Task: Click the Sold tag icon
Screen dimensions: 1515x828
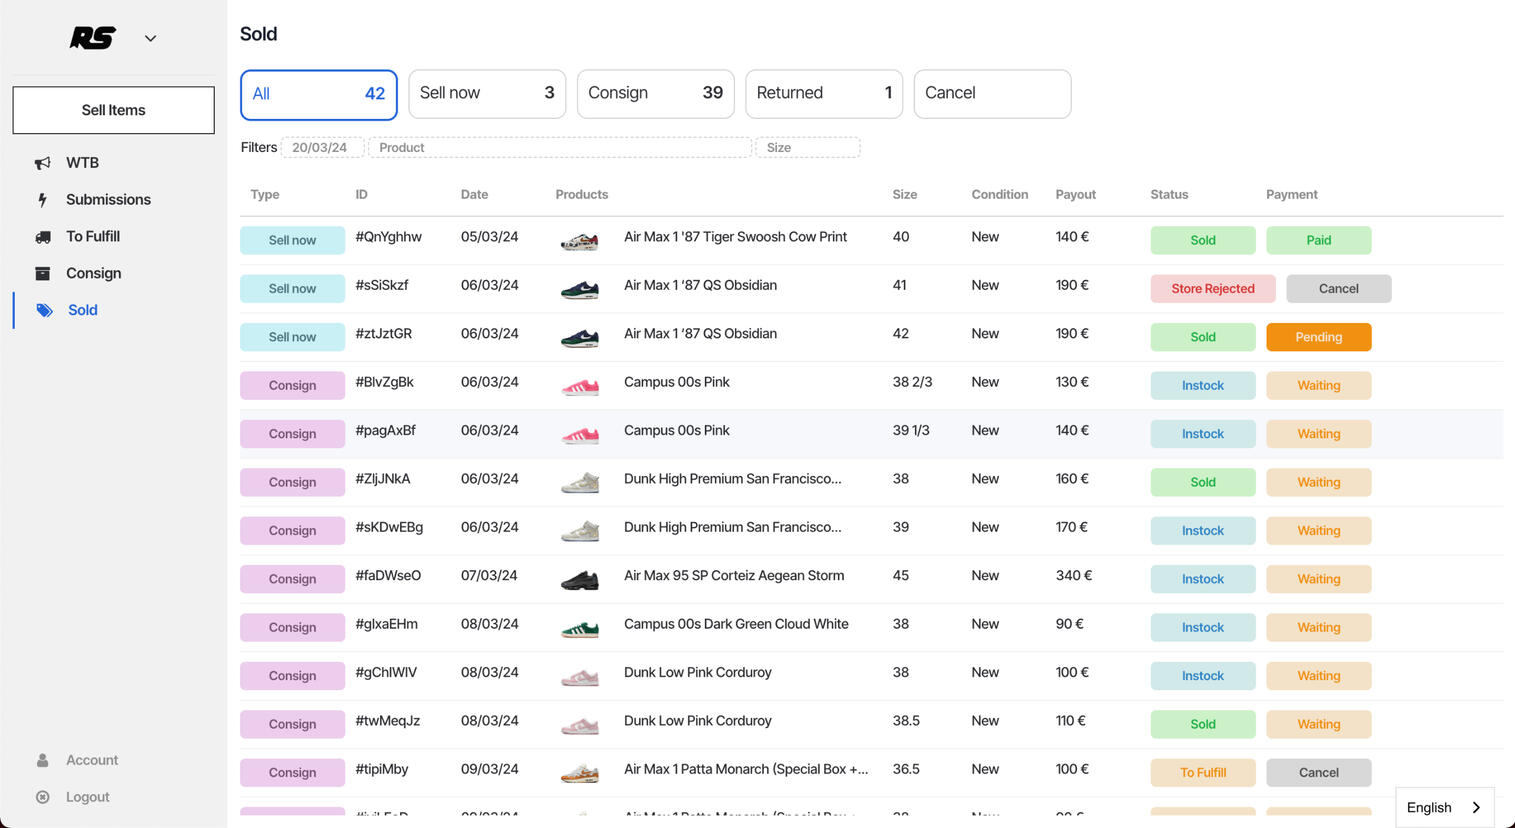Action: point(44,310)
